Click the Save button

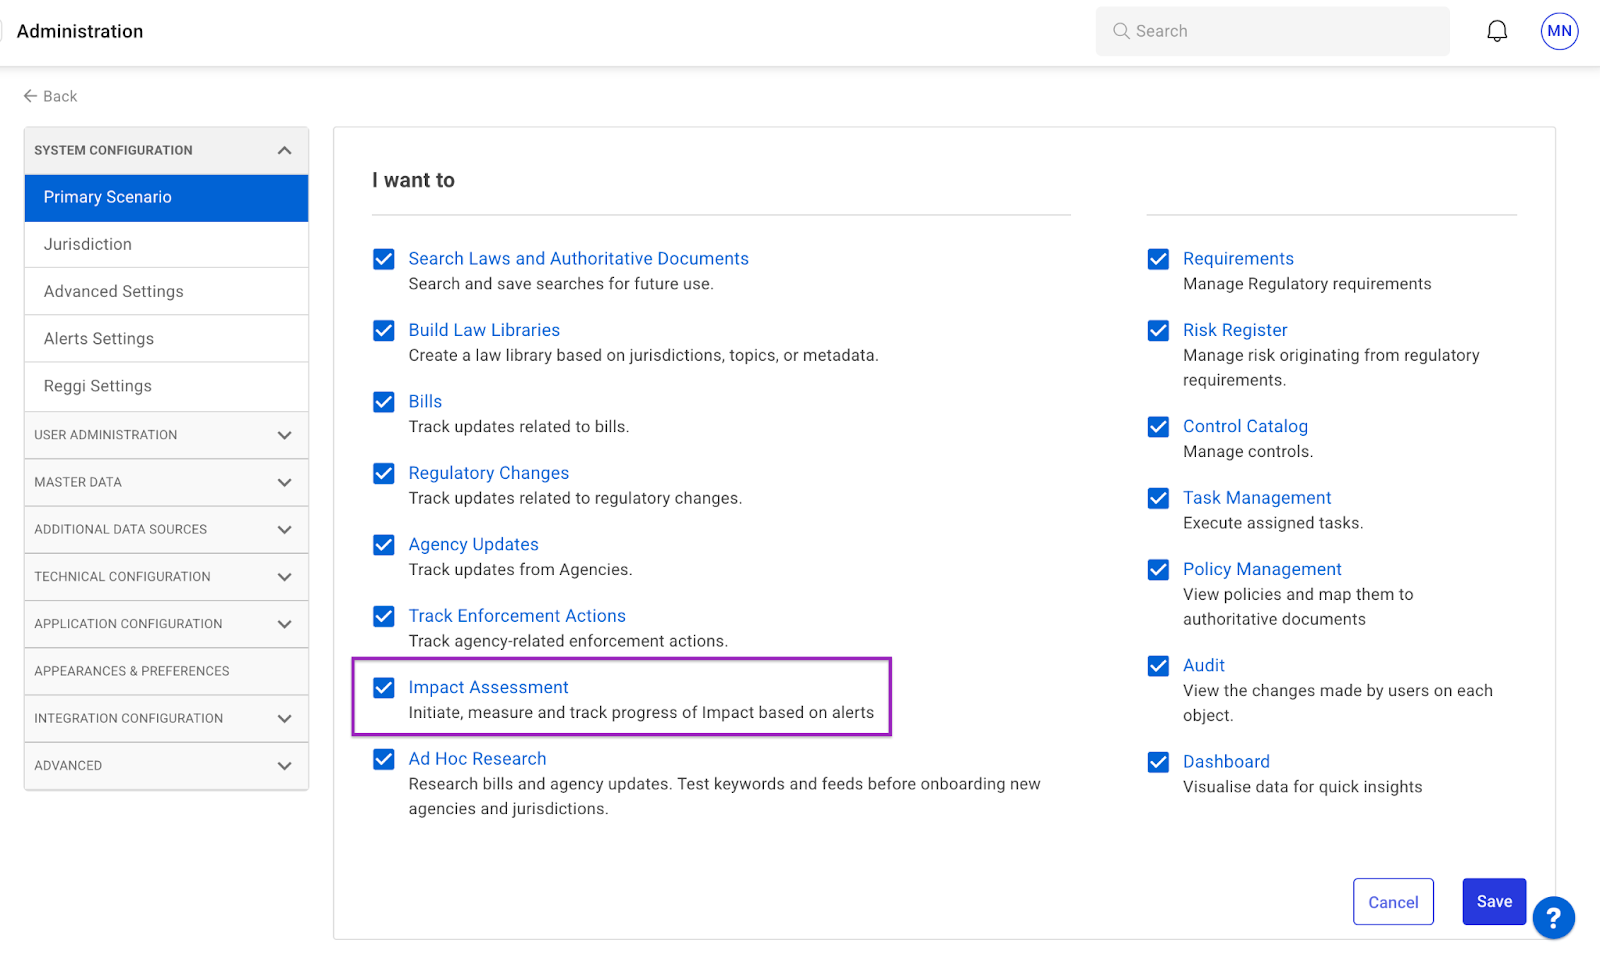pyautogui.click(x=1493, y=901)
